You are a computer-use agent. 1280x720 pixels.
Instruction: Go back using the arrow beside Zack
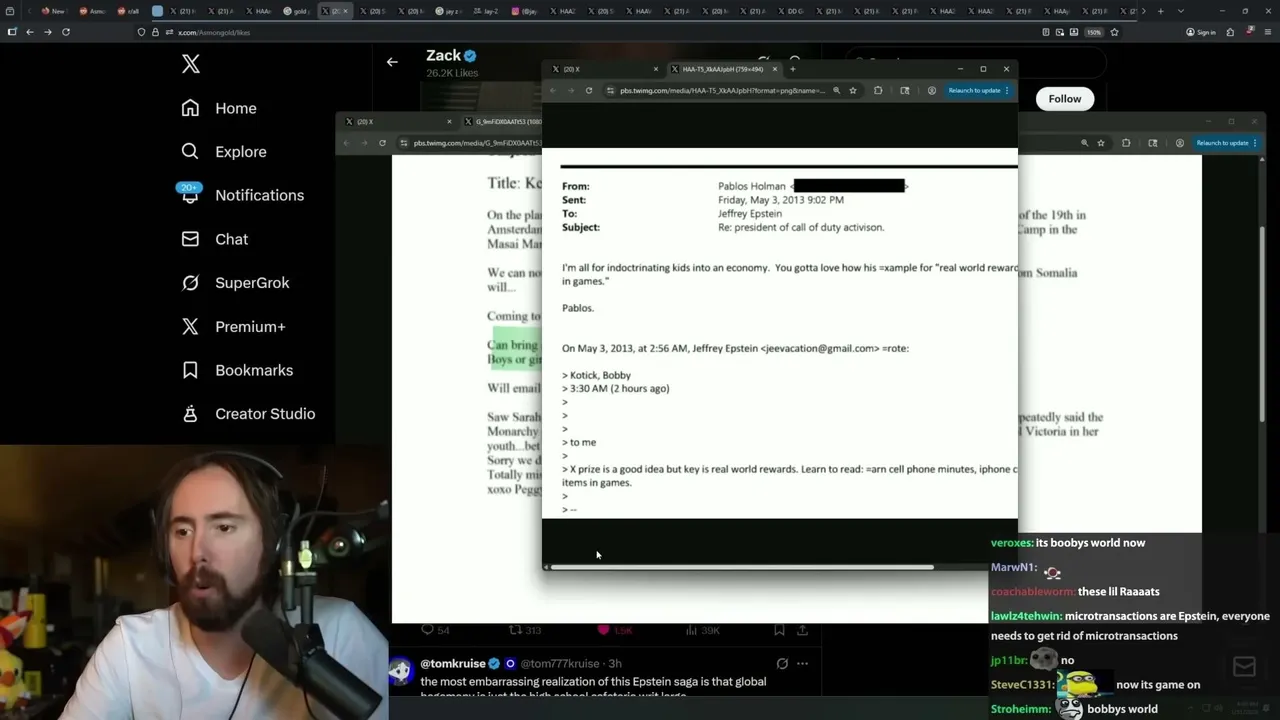(x=392, y=62)
